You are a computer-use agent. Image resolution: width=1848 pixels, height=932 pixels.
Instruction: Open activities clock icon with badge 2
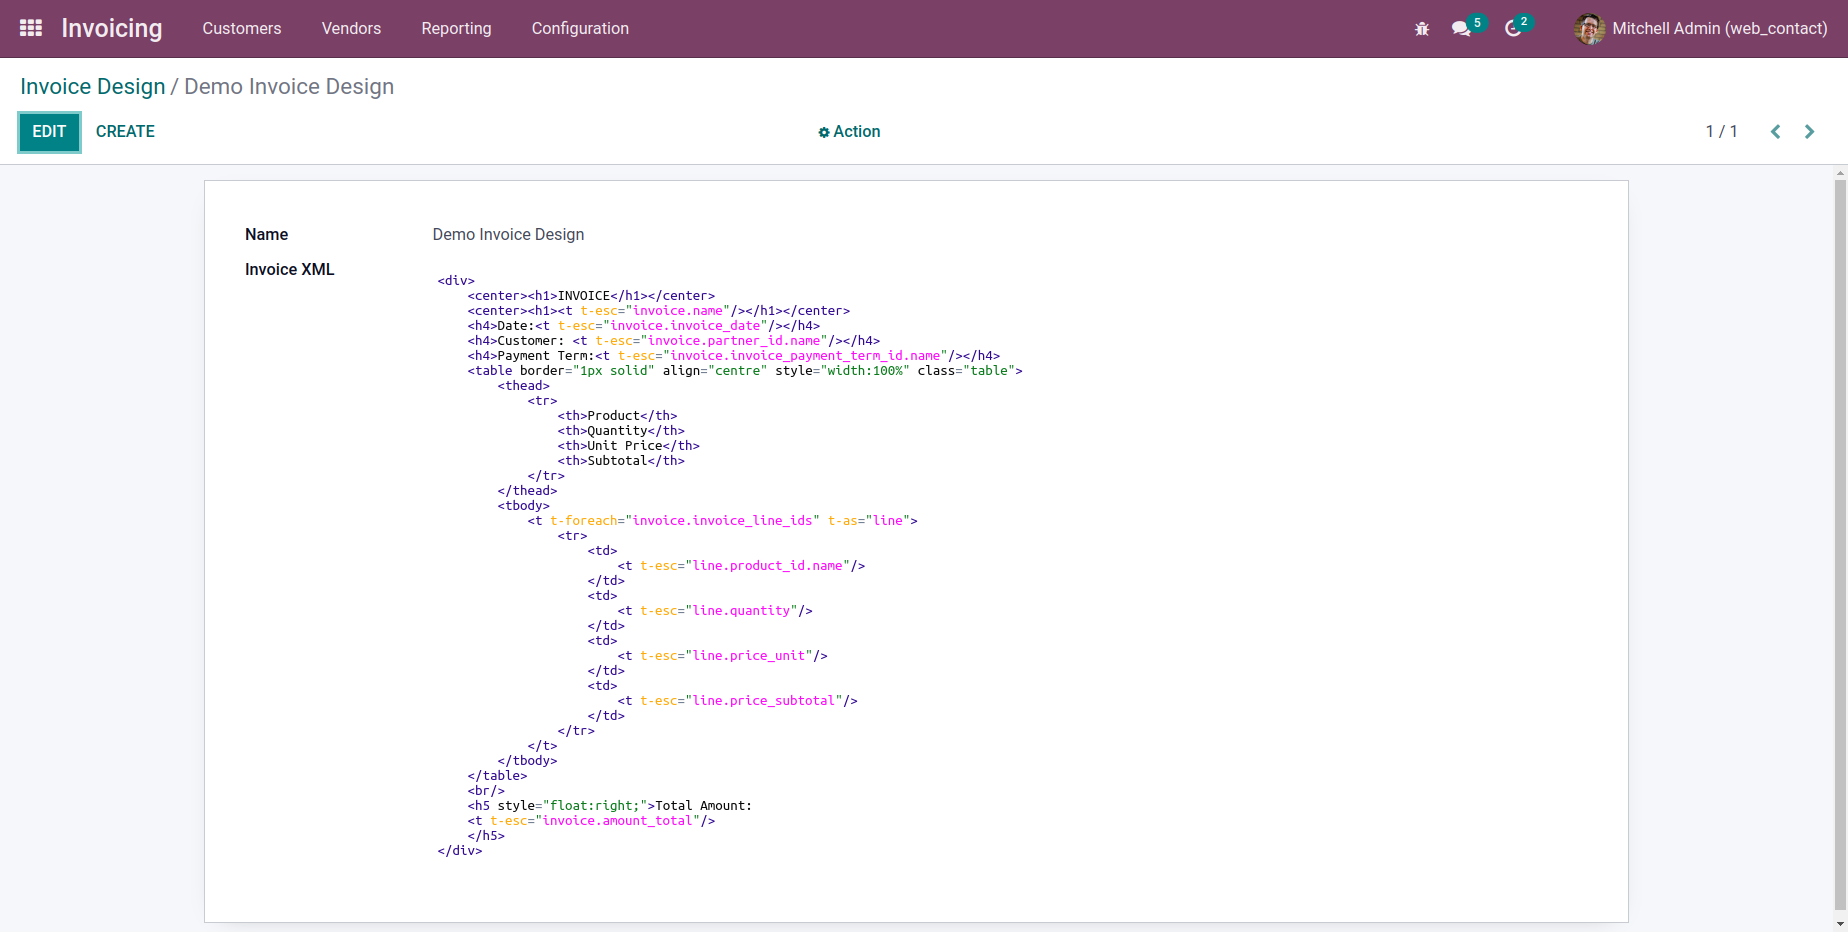1513,29
